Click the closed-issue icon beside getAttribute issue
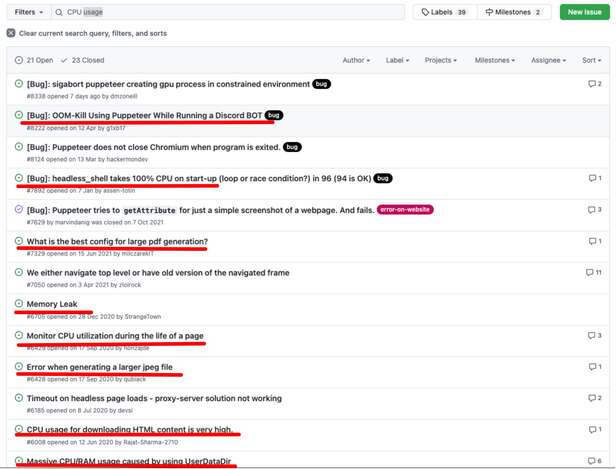Viewport: 616px width, 469px height. coord(19,210)
